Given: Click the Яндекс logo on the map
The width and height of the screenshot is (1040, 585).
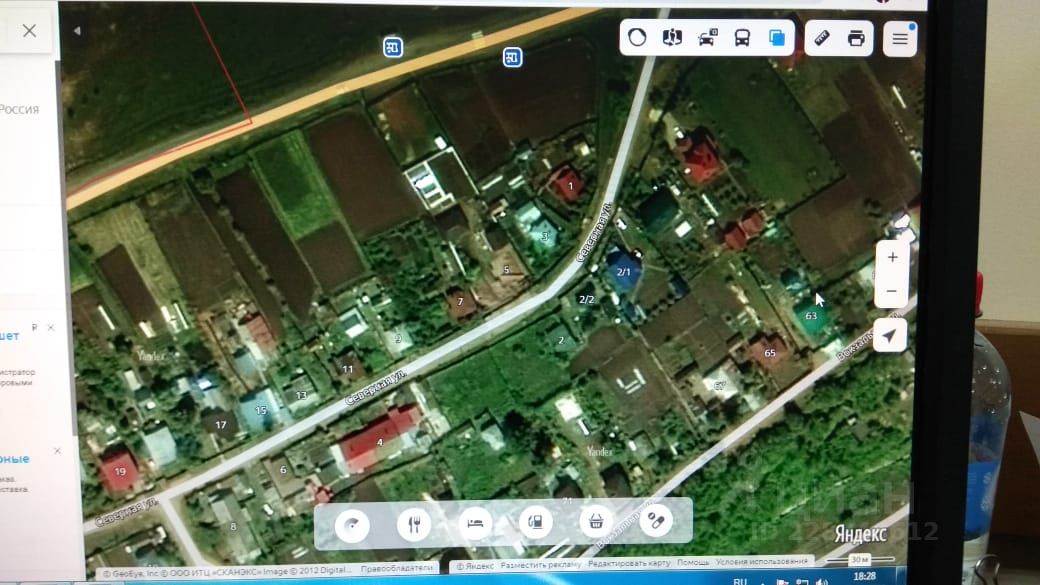Looking at the screenshot, I should [861, 535].
